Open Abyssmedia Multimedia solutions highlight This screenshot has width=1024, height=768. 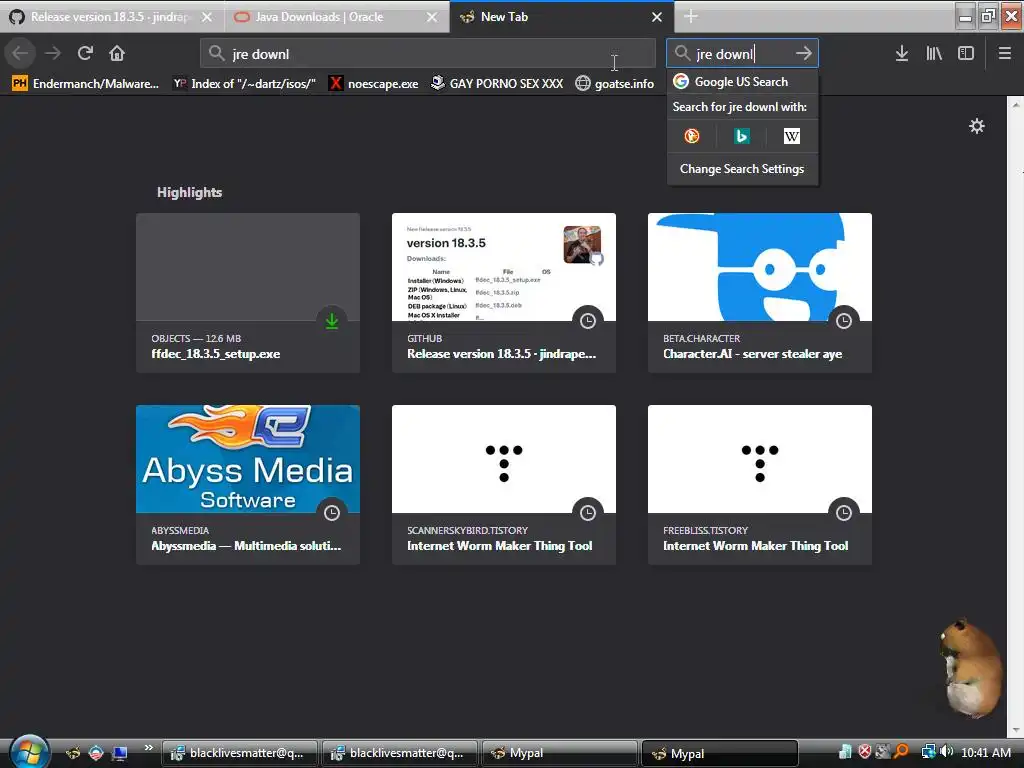(248, 485)
